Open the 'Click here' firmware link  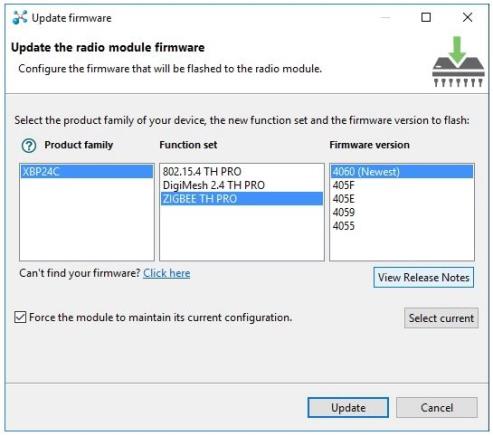tap(167, 273)
